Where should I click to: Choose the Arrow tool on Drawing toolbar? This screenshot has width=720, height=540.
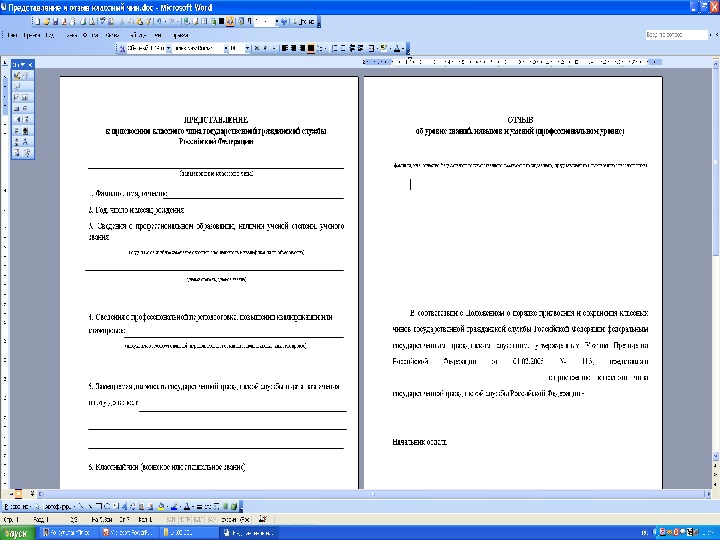[90, 506]
